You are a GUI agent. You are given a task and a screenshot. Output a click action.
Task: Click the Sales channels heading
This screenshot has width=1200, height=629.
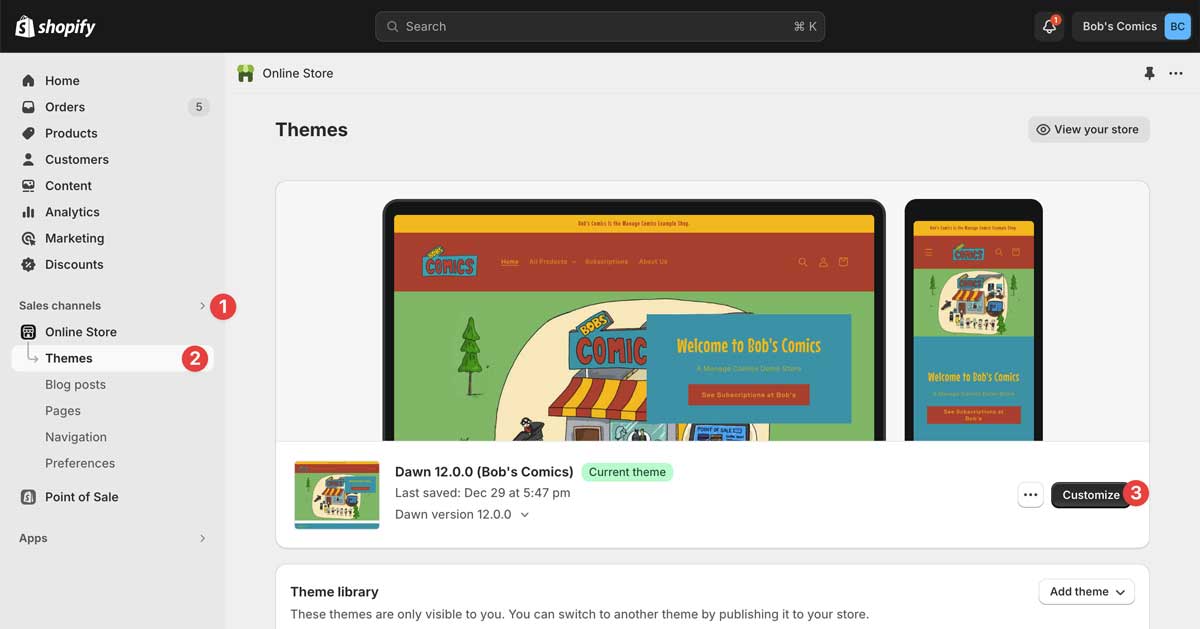click(60, 306)
